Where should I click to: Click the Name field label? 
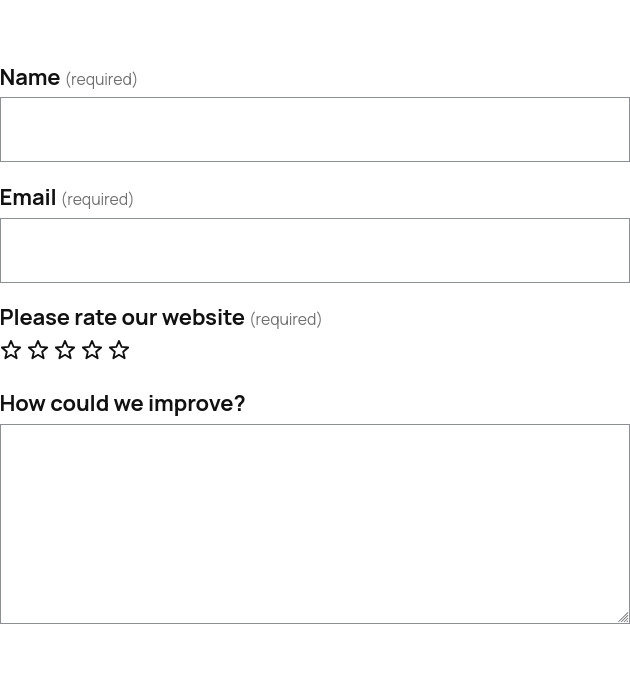[x=30, y=77]
